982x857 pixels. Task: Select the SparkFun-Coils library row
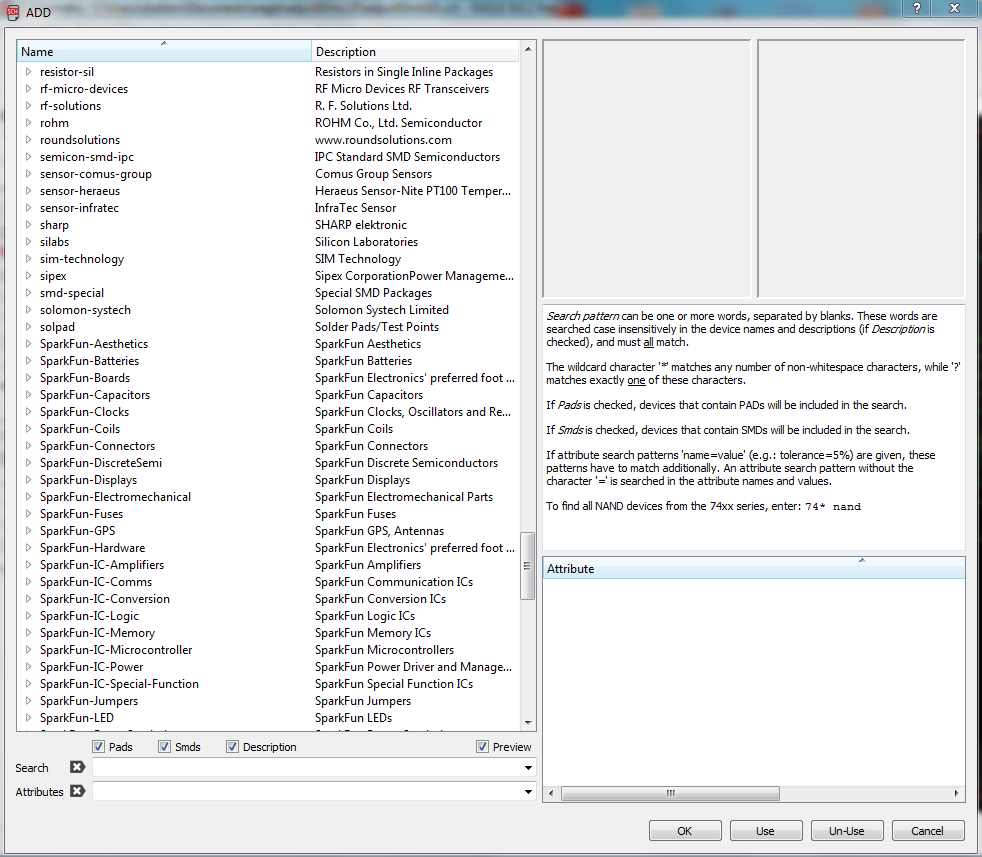[x=268, y=428]
